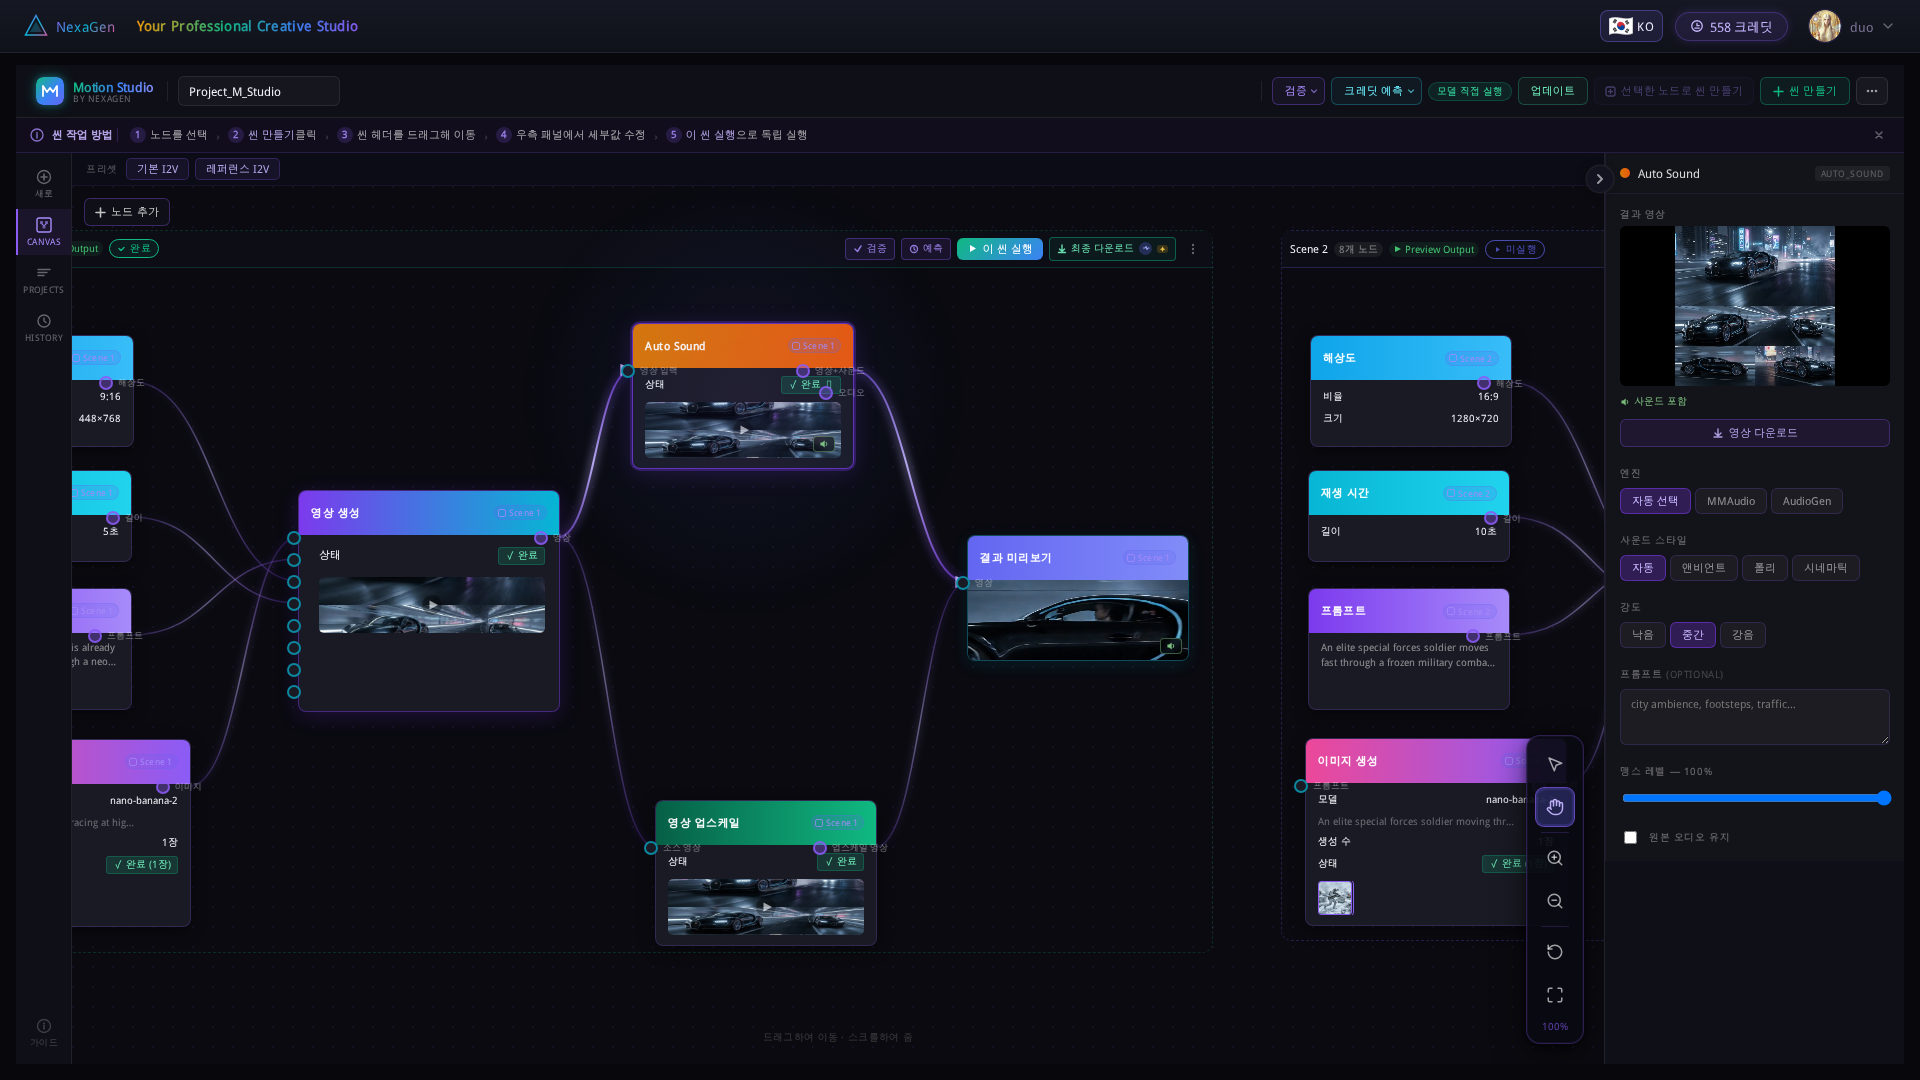Click the user avatar picture

pyautogui.click(x=1825, y=27)
